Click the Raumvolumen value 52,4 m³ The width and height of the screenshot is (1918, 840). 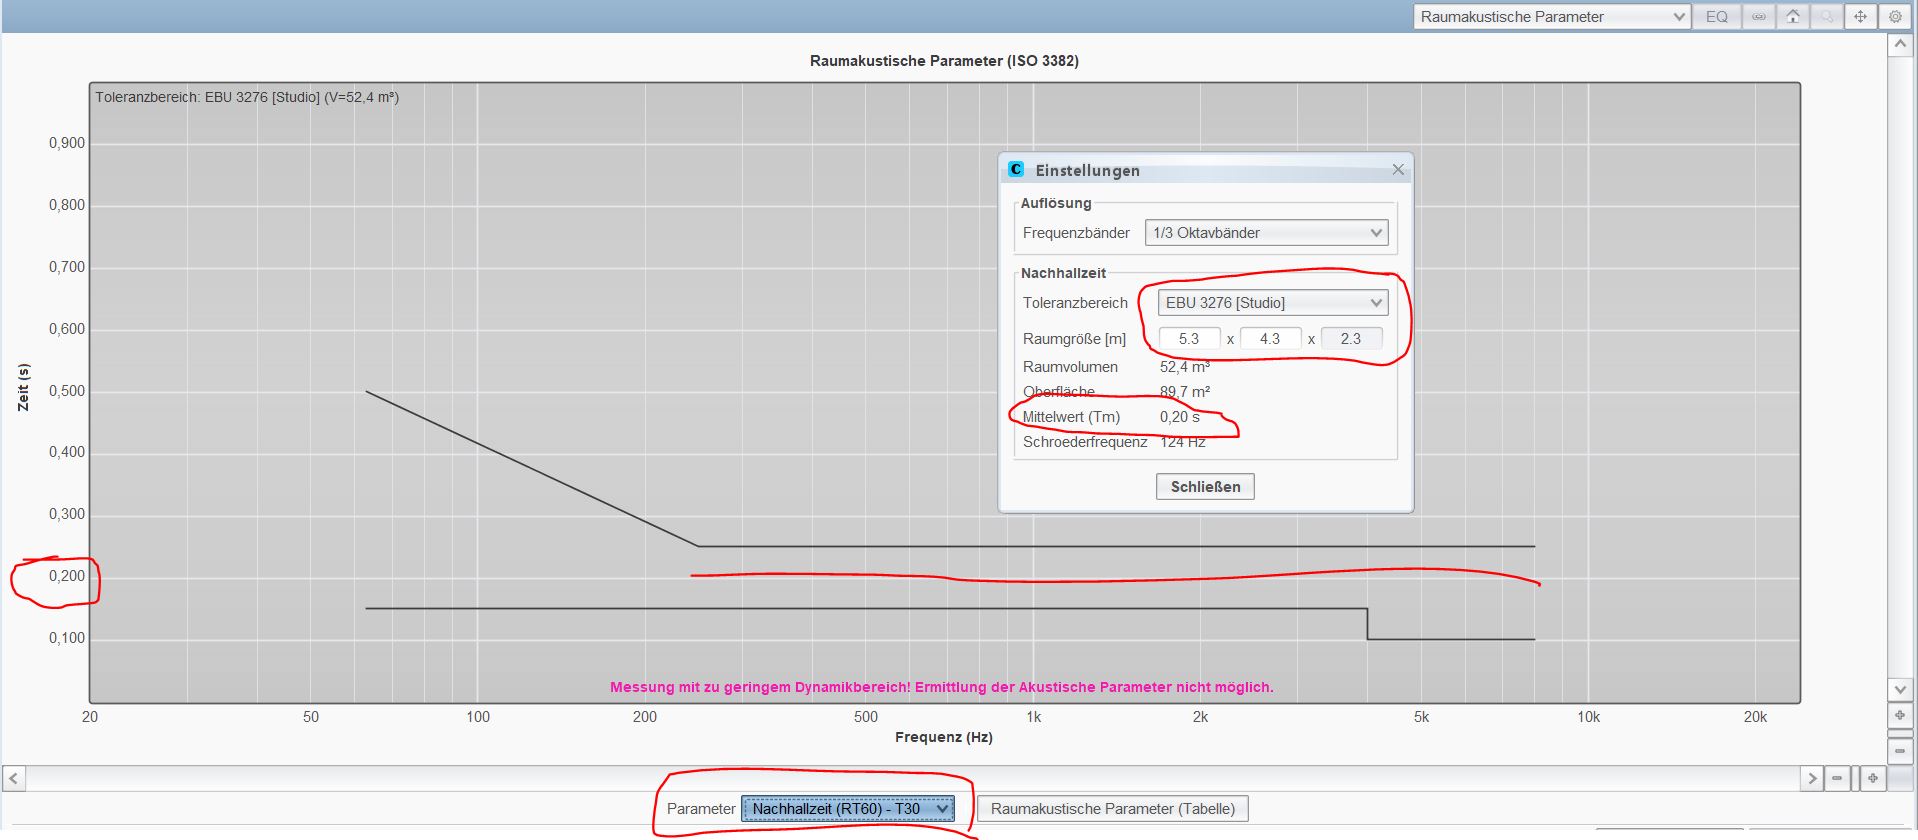pos(1185,367)
